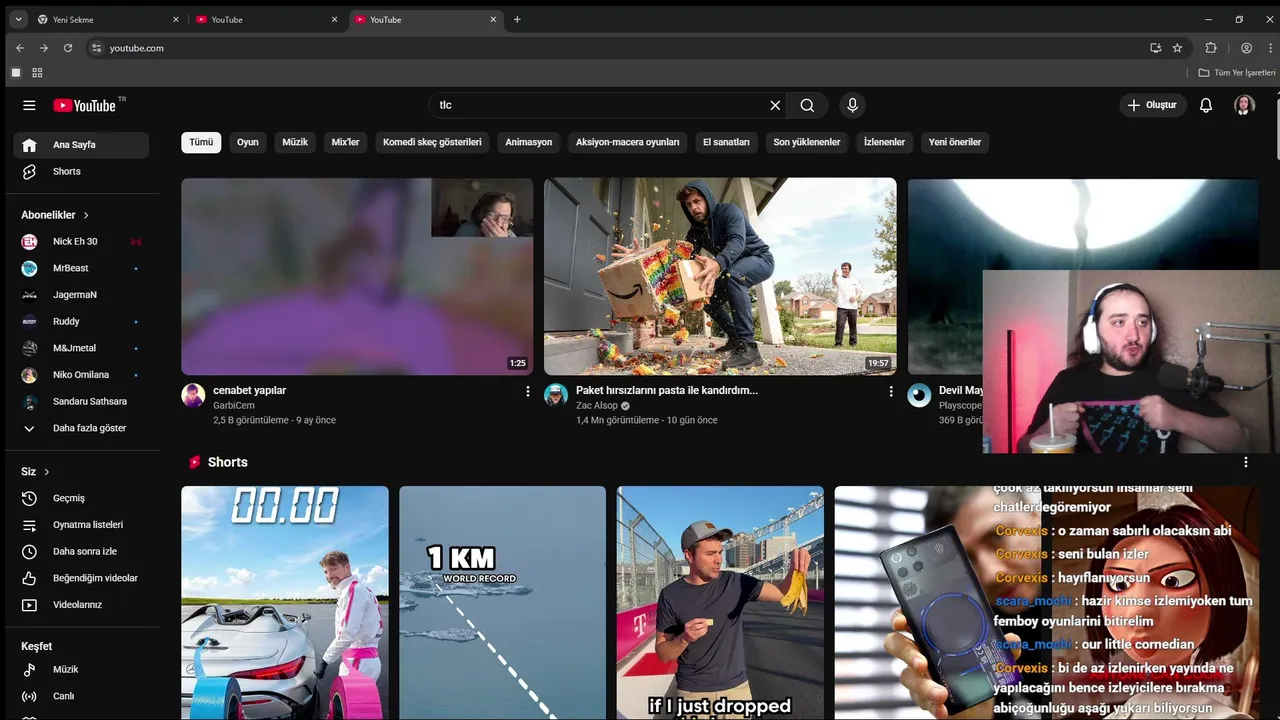This screenshot has width=1280, height=720.
Task: Open the tab search dropdown arrow
Action: 18,19
